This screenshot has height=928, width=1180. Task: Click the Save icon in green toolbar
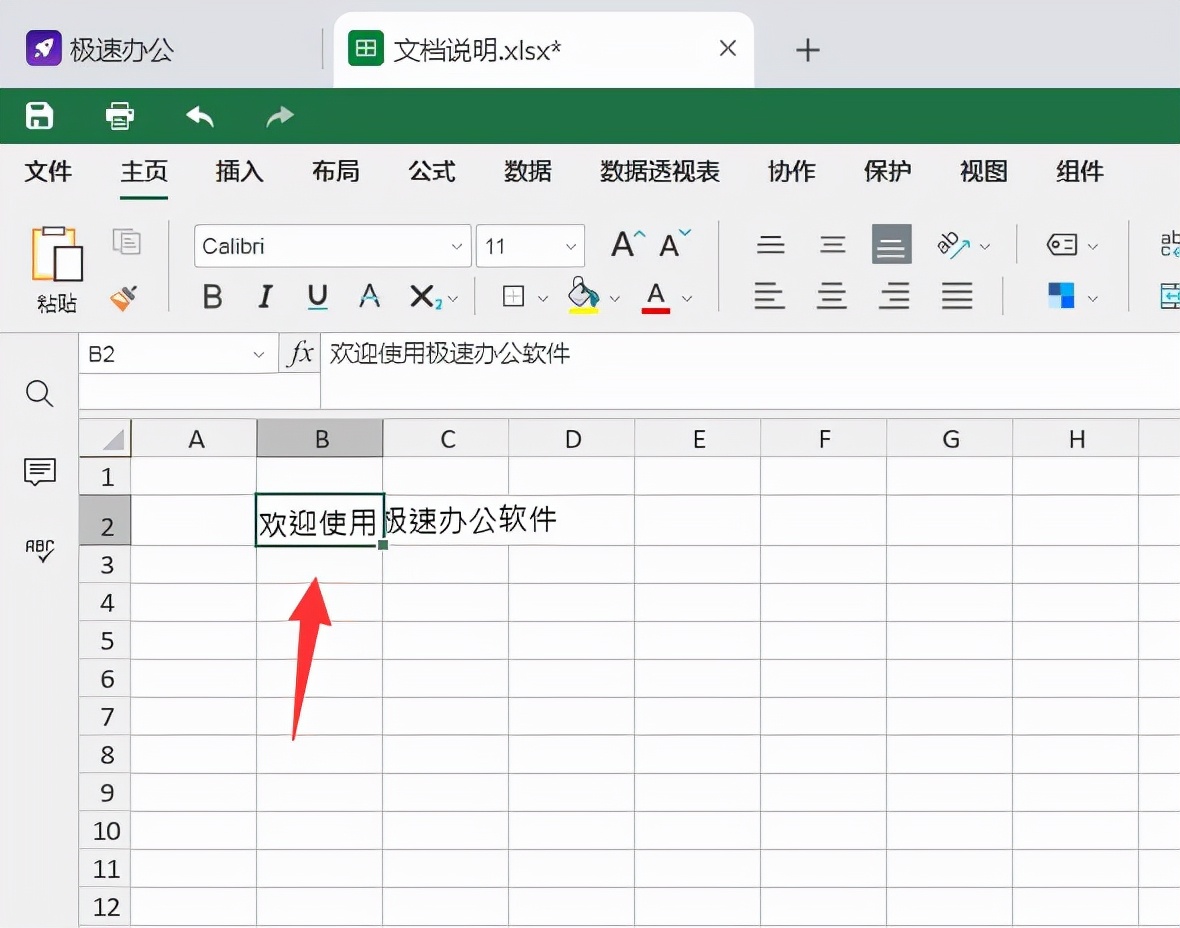point(39,116)
